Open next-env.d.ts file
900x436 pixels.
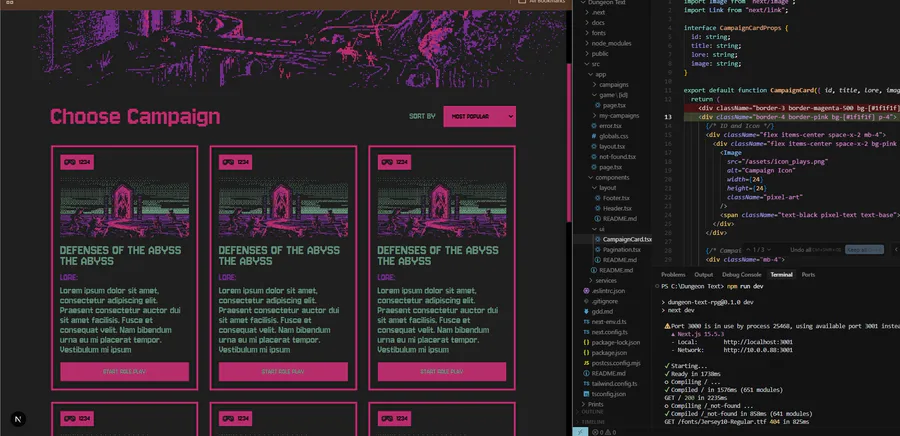(609, 322)
